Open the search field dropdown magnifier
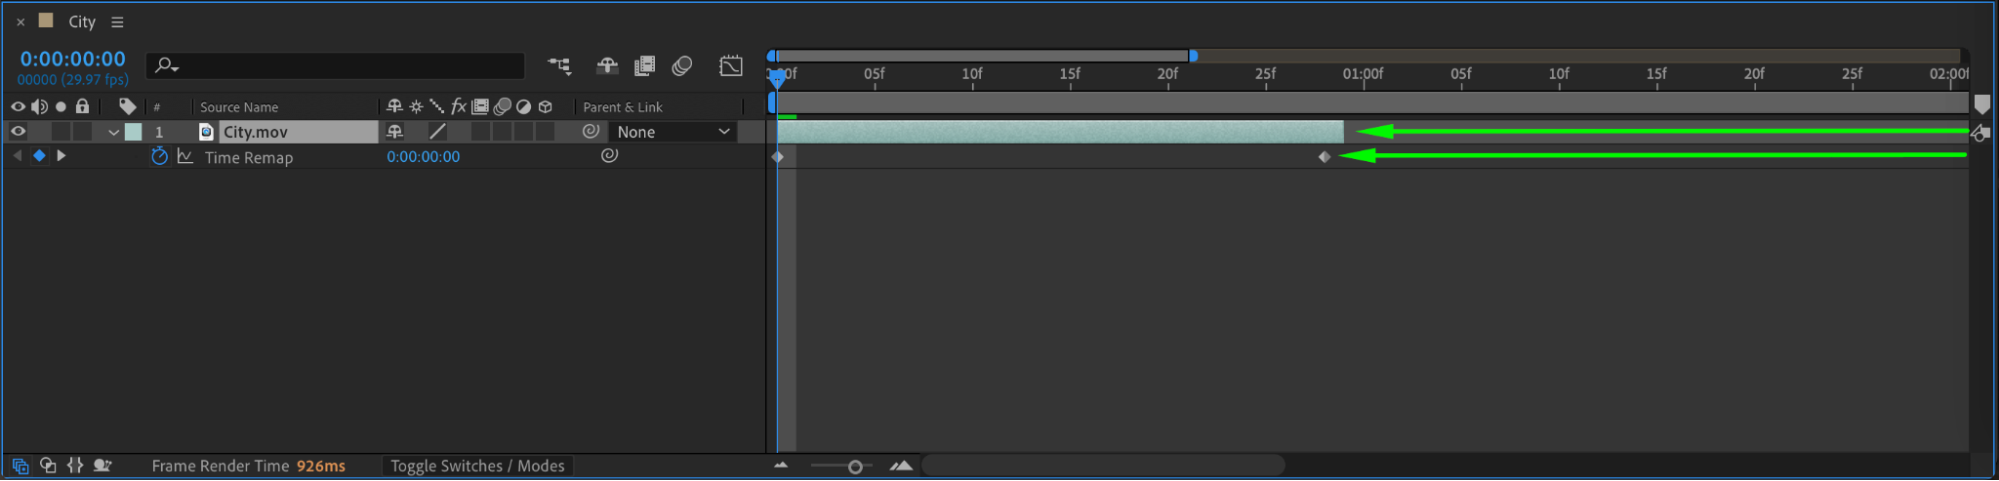This screenshot has width=1999, height=481. [166, 66]
